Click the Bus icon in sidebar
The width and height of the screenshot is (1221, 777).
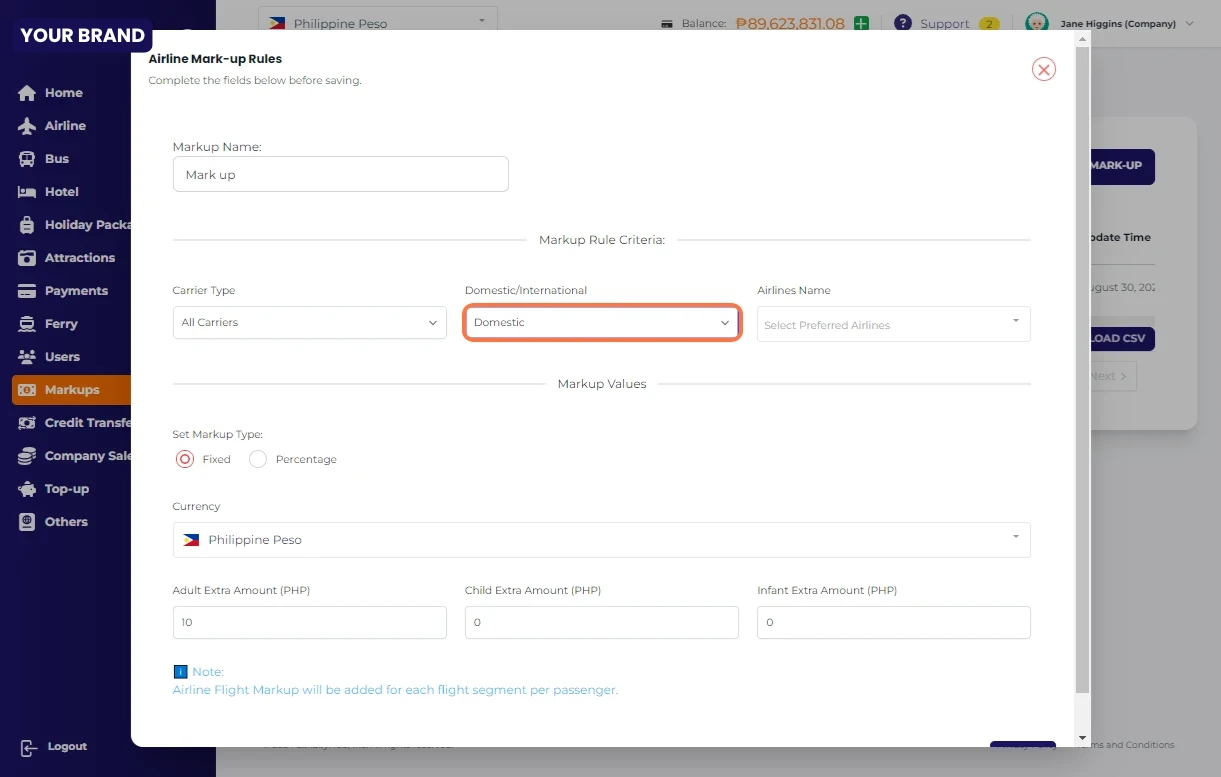(27, 159)
